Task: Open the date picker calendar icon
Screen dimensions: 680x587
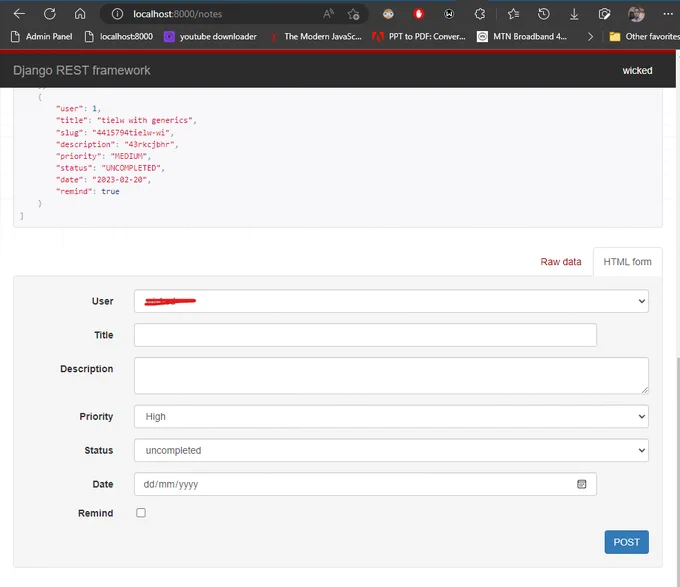Action: pos(582,484)
